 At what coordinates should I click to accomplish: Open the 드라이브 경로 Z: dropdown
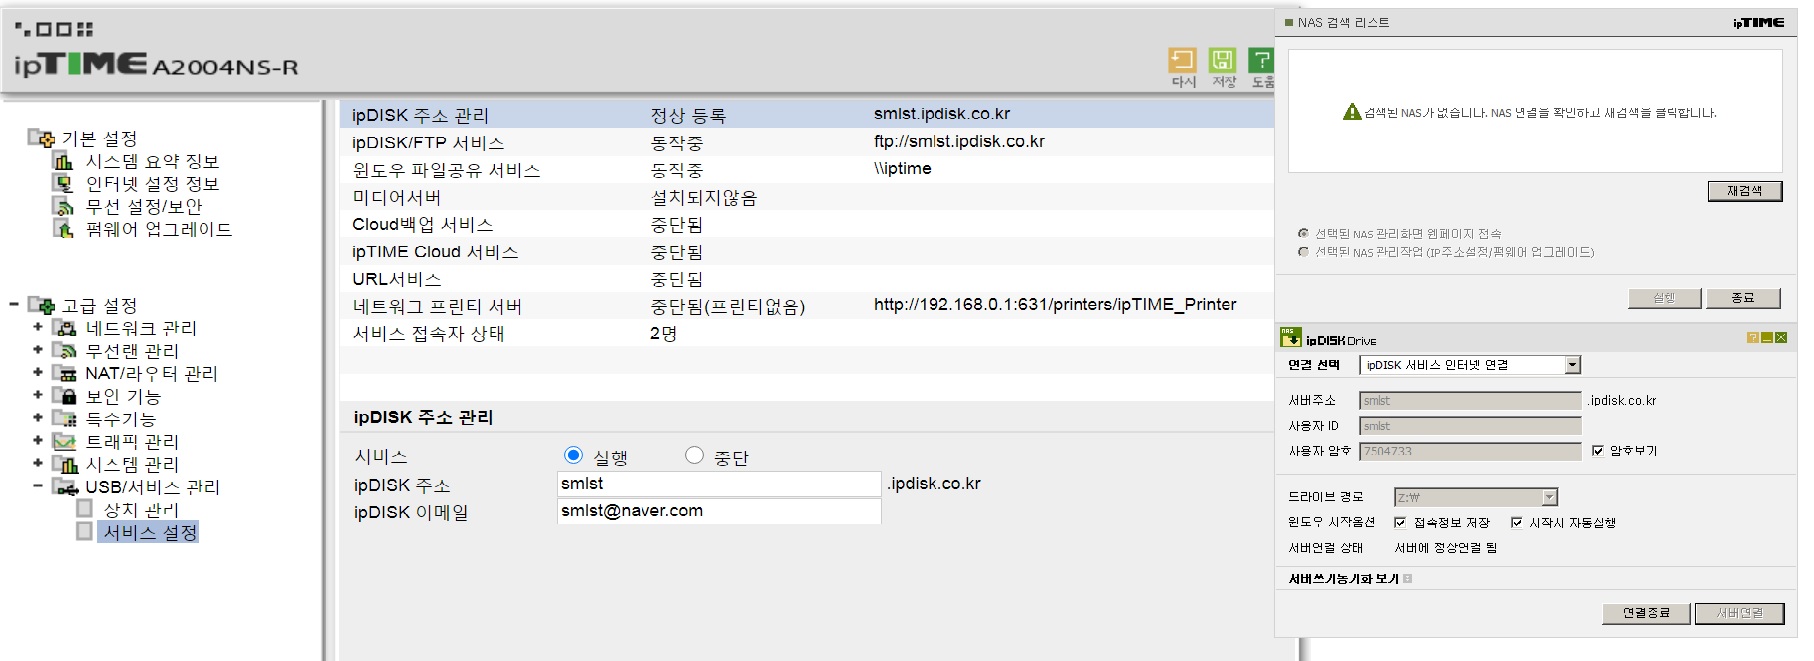[x=1550, y=497]
